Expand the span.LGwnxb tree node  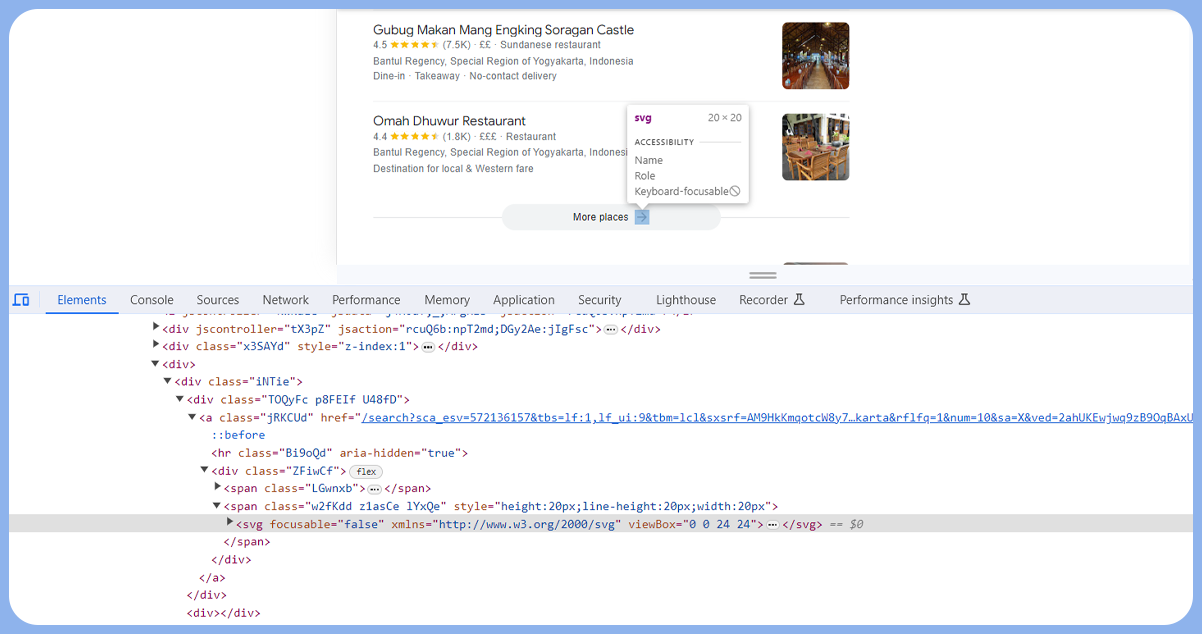(x=218, y=488)
